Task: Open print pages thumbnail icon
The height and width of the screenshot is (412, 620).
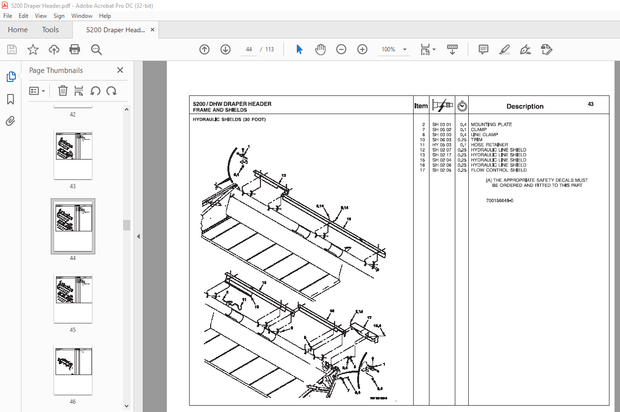Action: (79, 91)
